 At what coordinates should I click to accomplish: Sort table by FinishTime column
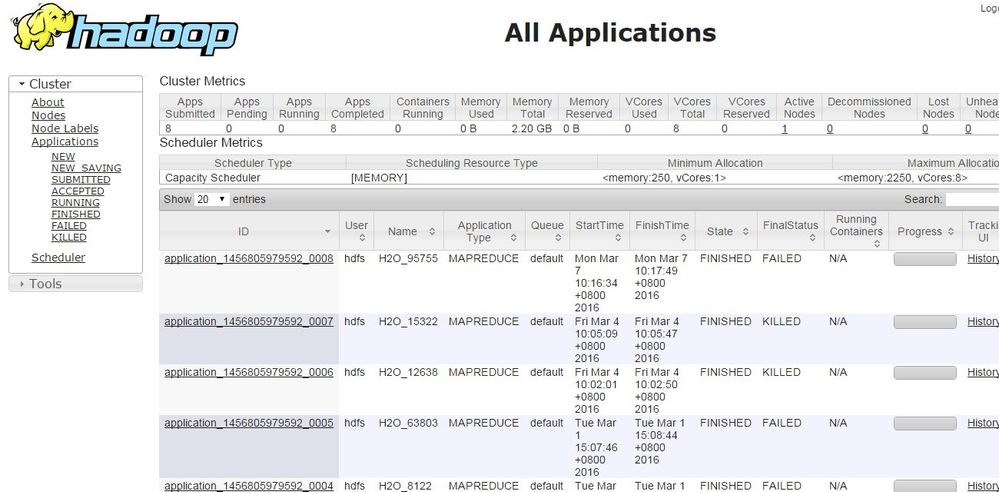tap(662, 231)
